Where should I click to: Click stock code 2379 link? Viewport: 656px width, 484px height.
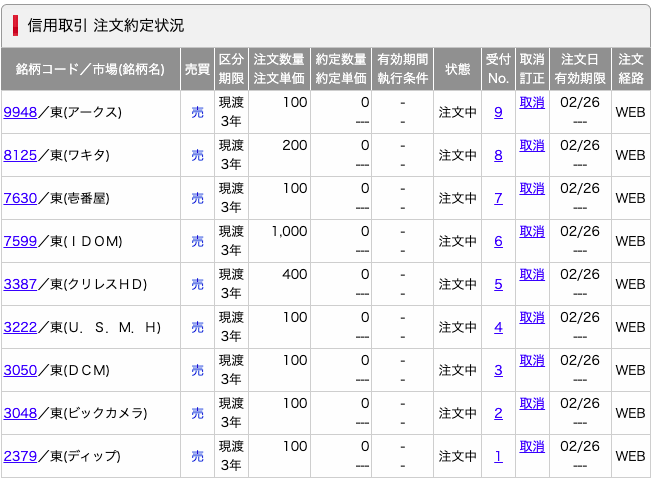tap(20, 456)
